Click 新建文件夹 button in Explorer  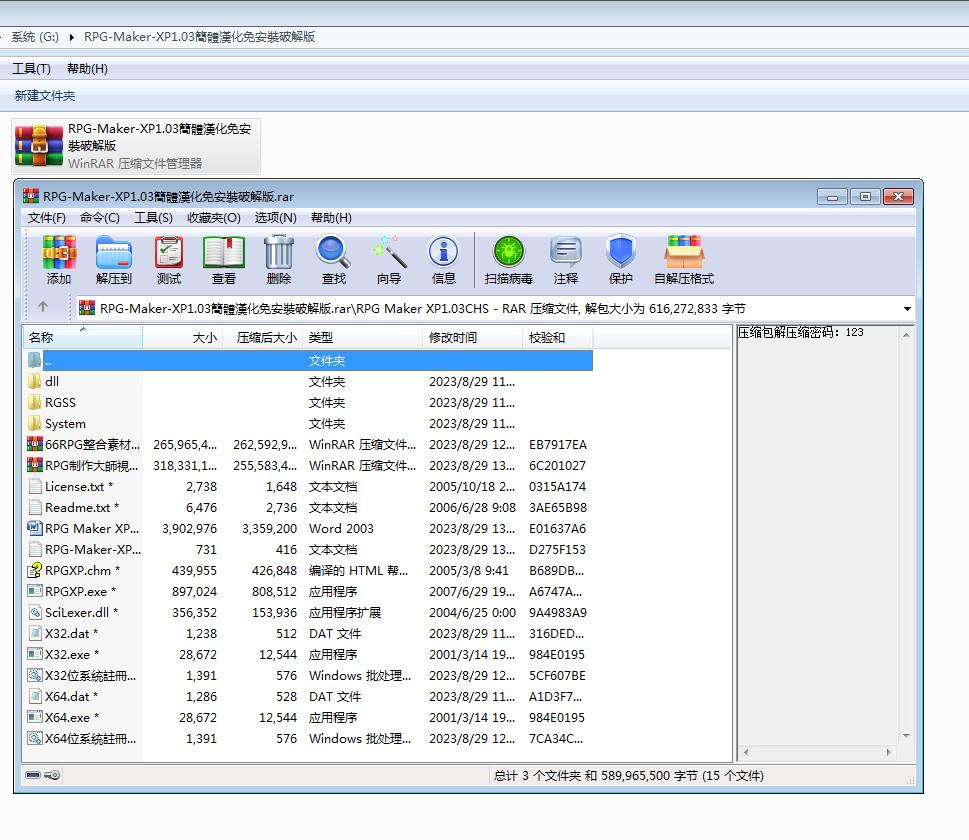click(x=44, y=96)
